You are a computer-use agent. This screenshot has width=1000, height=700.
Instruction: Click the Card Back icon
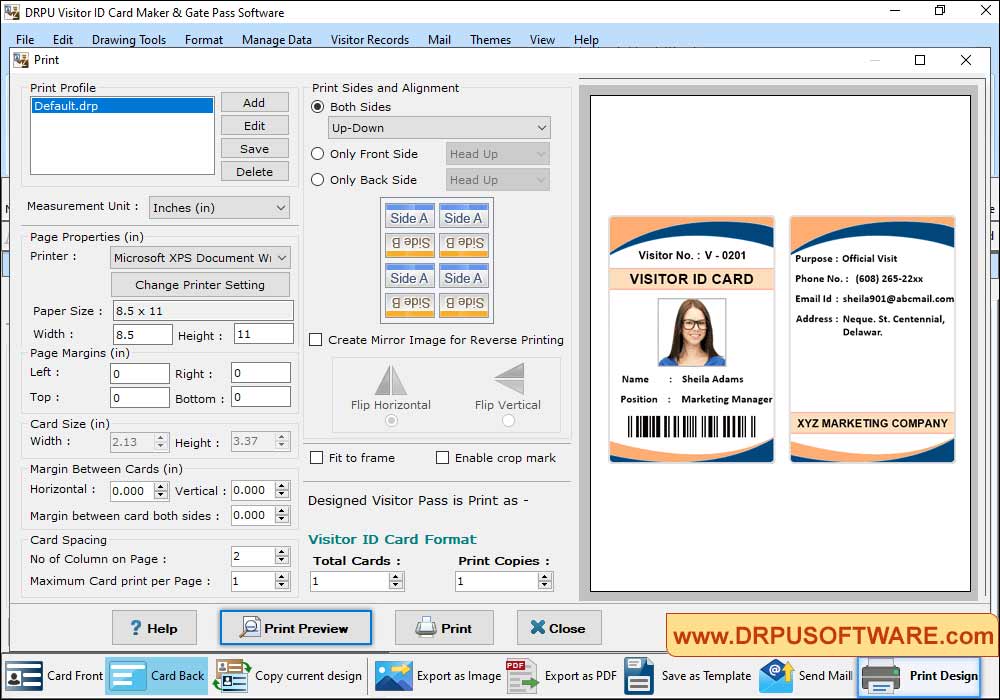(x=128, y=676)
